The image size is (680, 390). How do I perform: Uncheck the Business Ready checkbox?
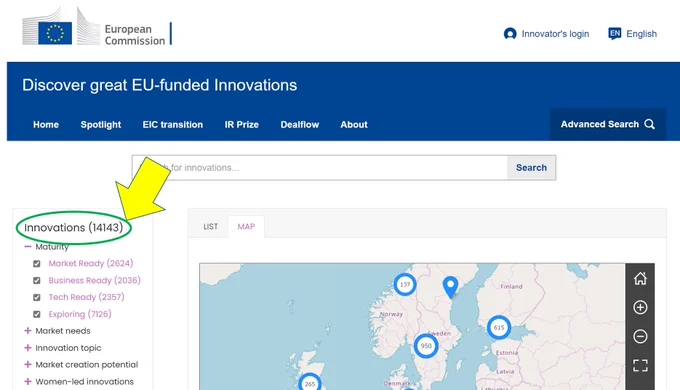click(37, 281)
